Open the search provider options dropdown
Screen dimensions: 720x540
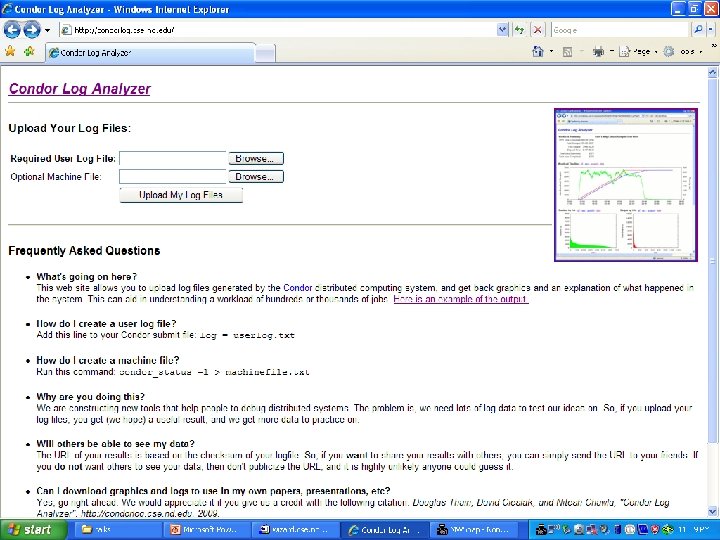tap(710, 30)
